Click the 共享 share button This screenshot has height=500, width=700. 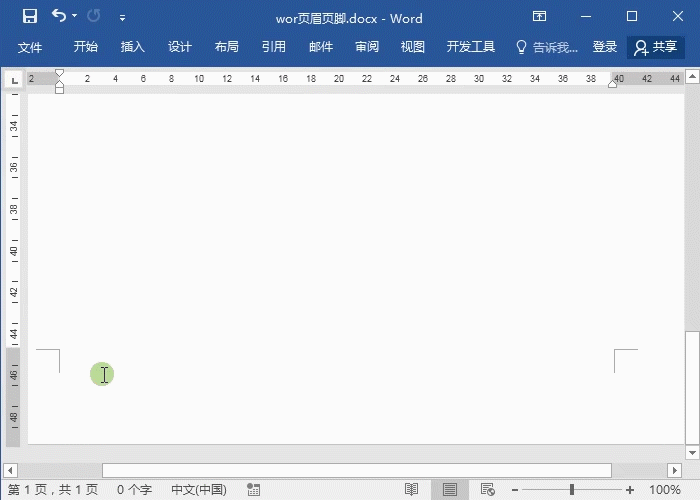pyautogui.click(x=655, y=47)
